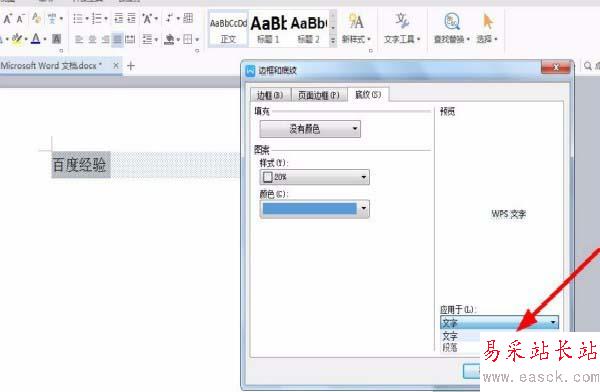Apply the Heading 1 (标题 1) style
The width and height of the screenshot is (600, 392).
point(268,29)
